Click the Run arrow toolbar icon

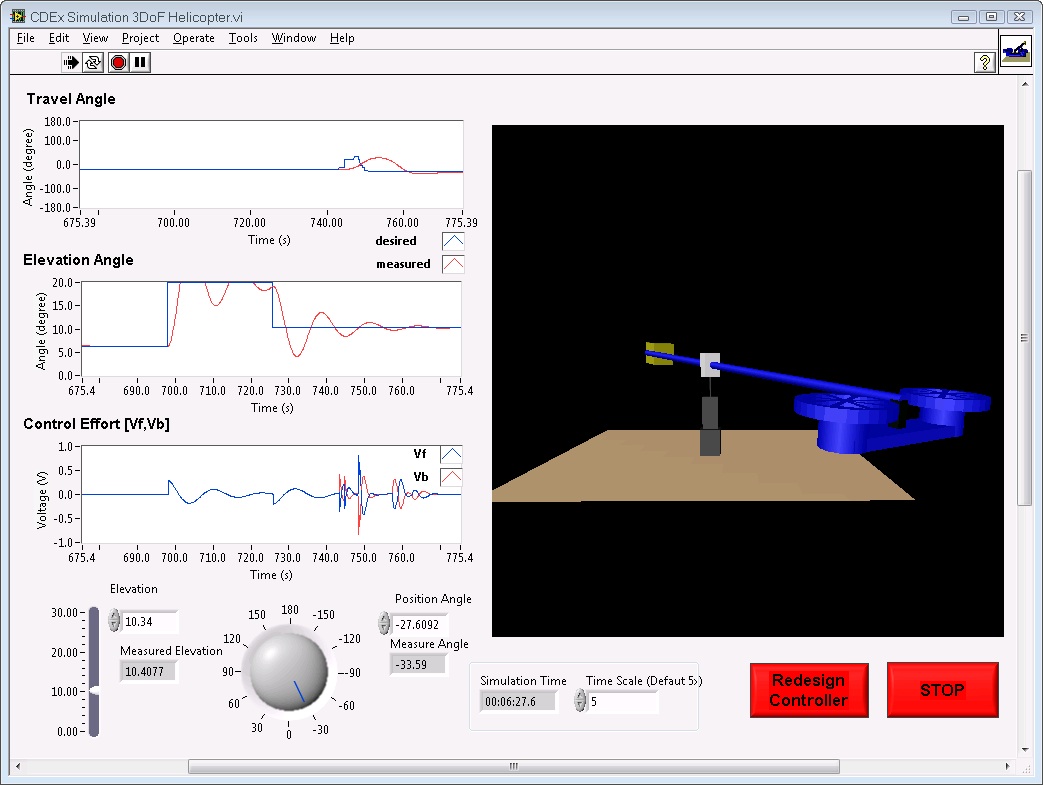click(71, 63)
